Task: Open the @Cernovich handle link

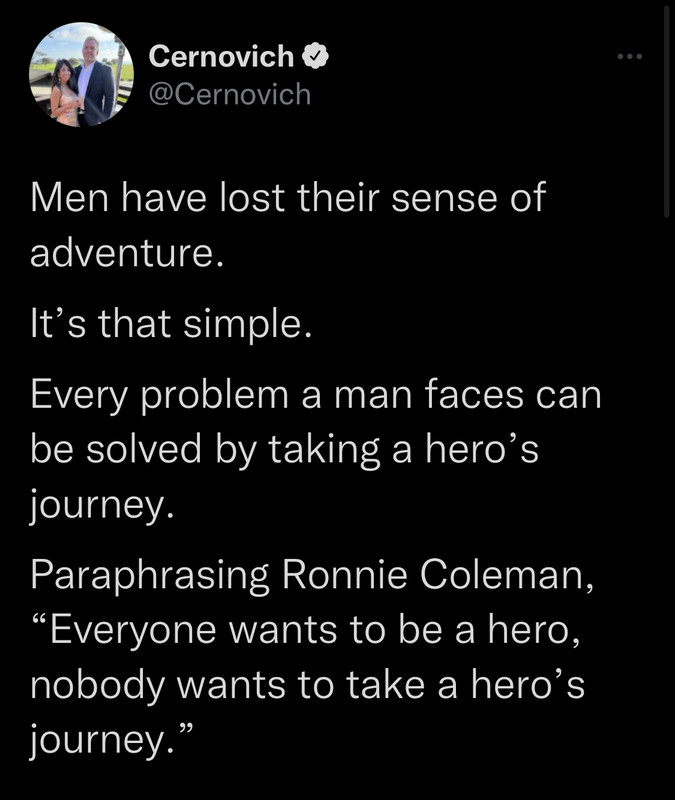Action: pos(230,95)
